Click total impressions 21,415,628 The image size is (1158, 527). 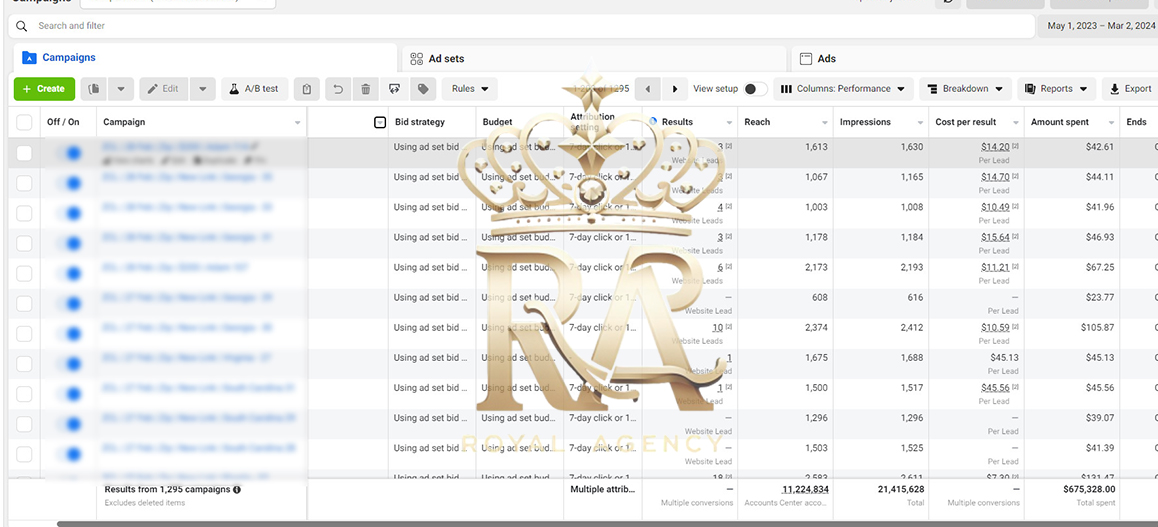click(x=900, y=489)
